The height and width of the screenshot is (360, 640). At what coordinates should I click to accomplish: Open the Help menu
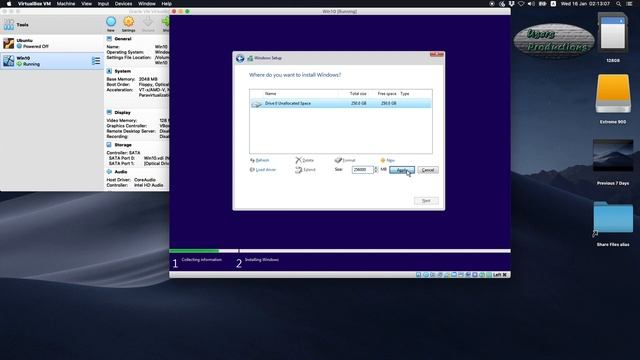pos(166,4)
